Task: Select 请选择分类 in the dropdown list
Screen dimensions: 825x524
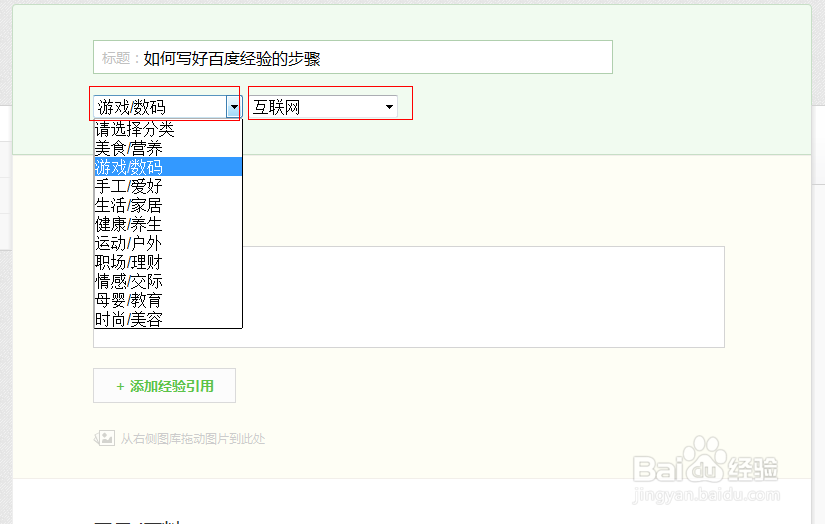Action: coord(168,129)
